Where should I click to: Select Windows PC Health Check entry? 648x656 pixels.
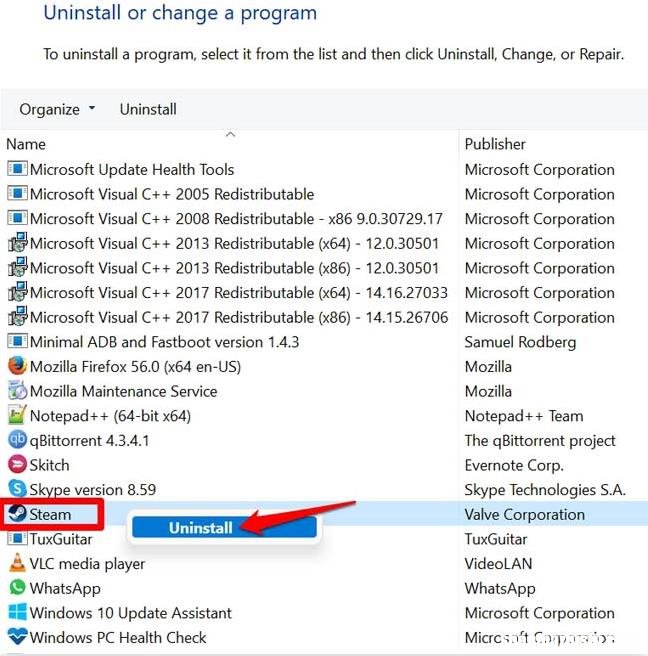tap(118, 638)
